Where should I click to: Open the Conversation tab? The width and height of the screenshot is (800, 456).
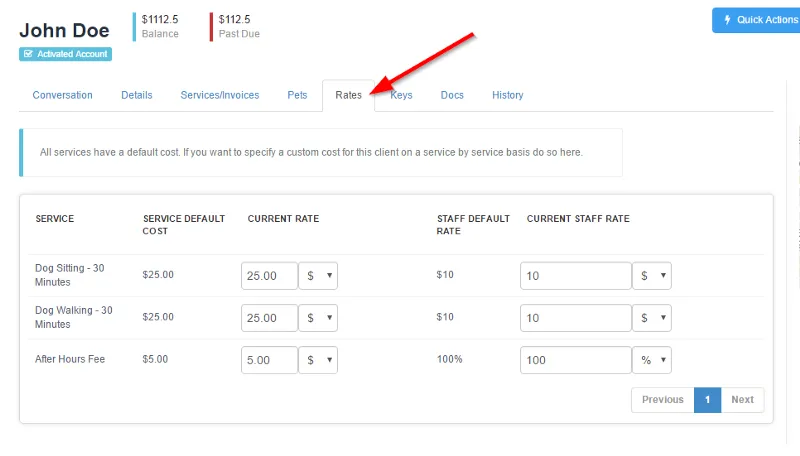tap(63, 95)
